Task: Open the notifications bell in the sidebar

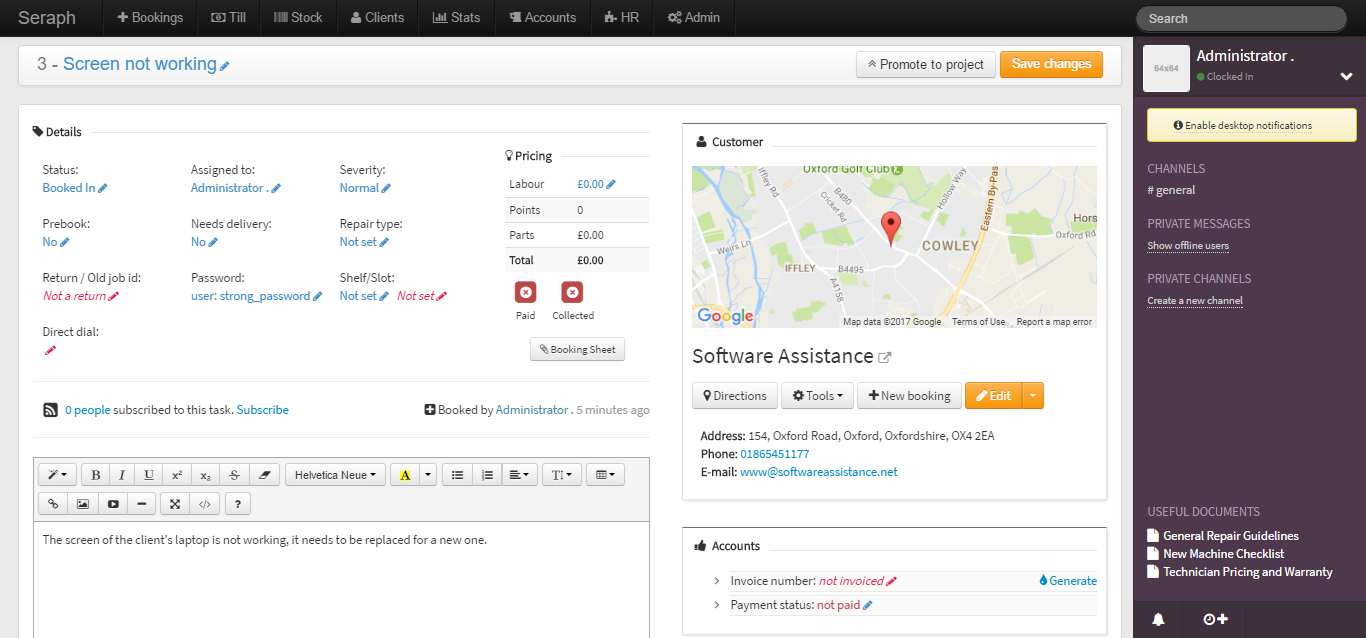Action: (1158, 619)
